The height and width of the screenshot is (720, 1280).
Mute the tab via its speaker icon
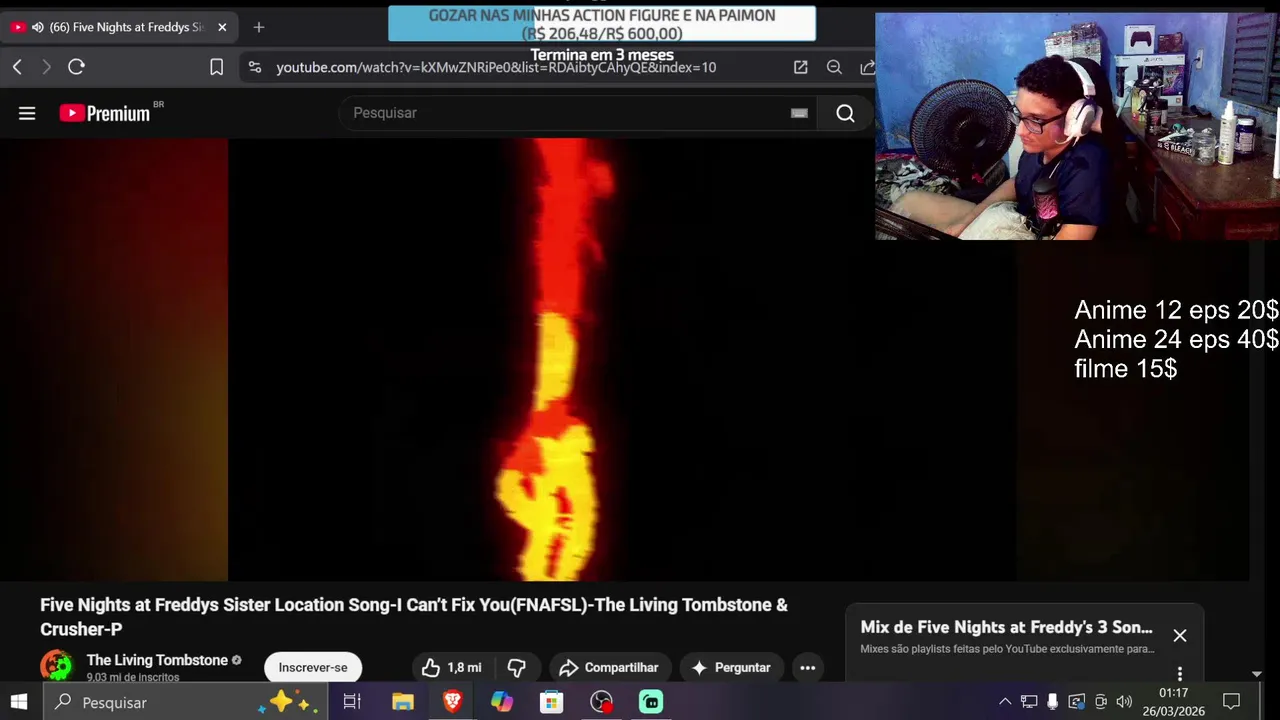click(38, 27)
